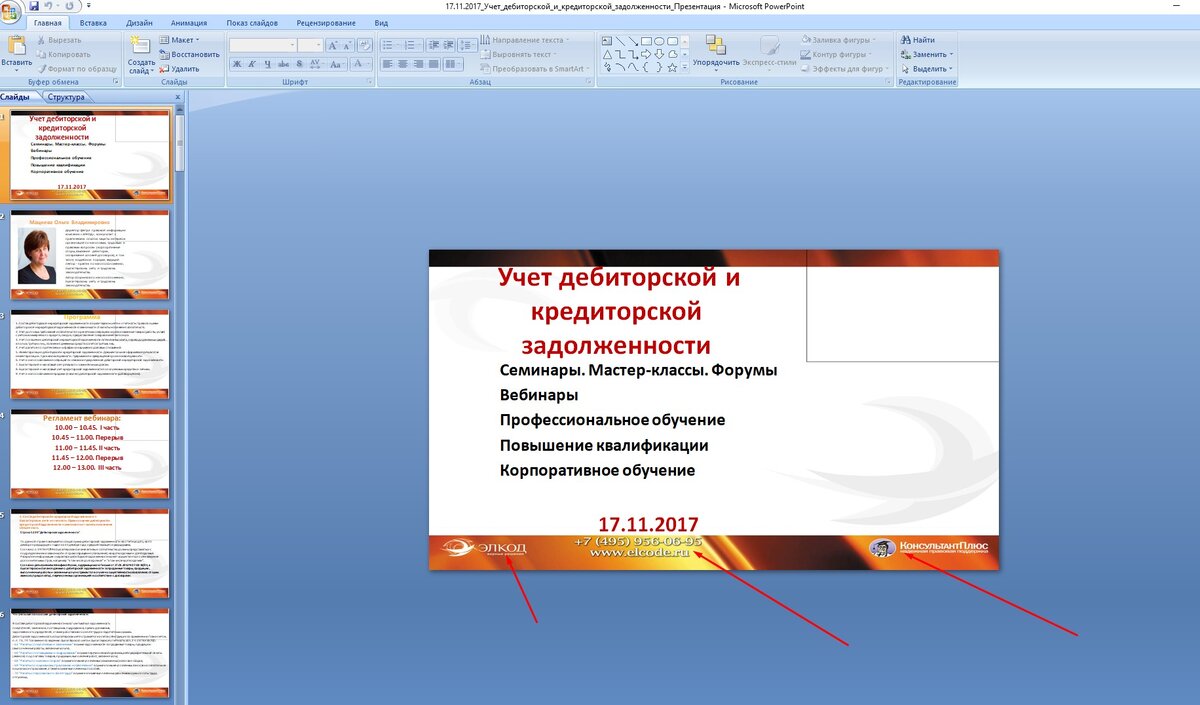The width and height of the screenshot is (1200, 705).
Task: Switch the side pane to the Структура tab
Action: pos(66,97)
